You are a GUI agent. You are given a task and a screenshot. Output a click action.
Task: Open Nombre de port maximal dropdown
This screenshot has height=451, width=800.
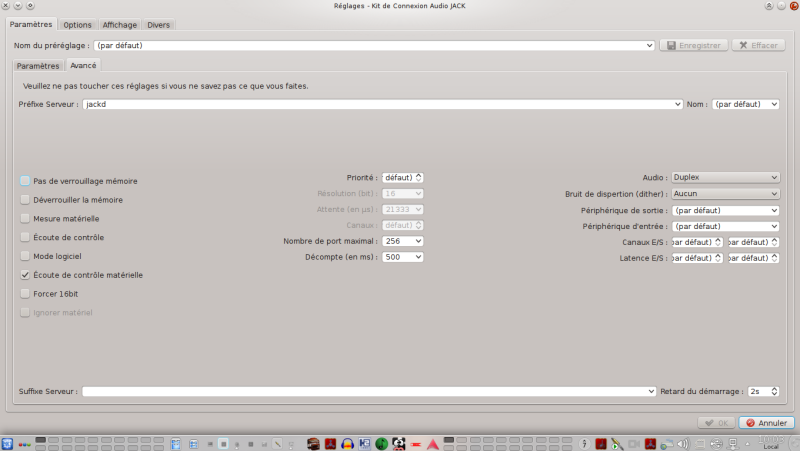coord(403,241)
